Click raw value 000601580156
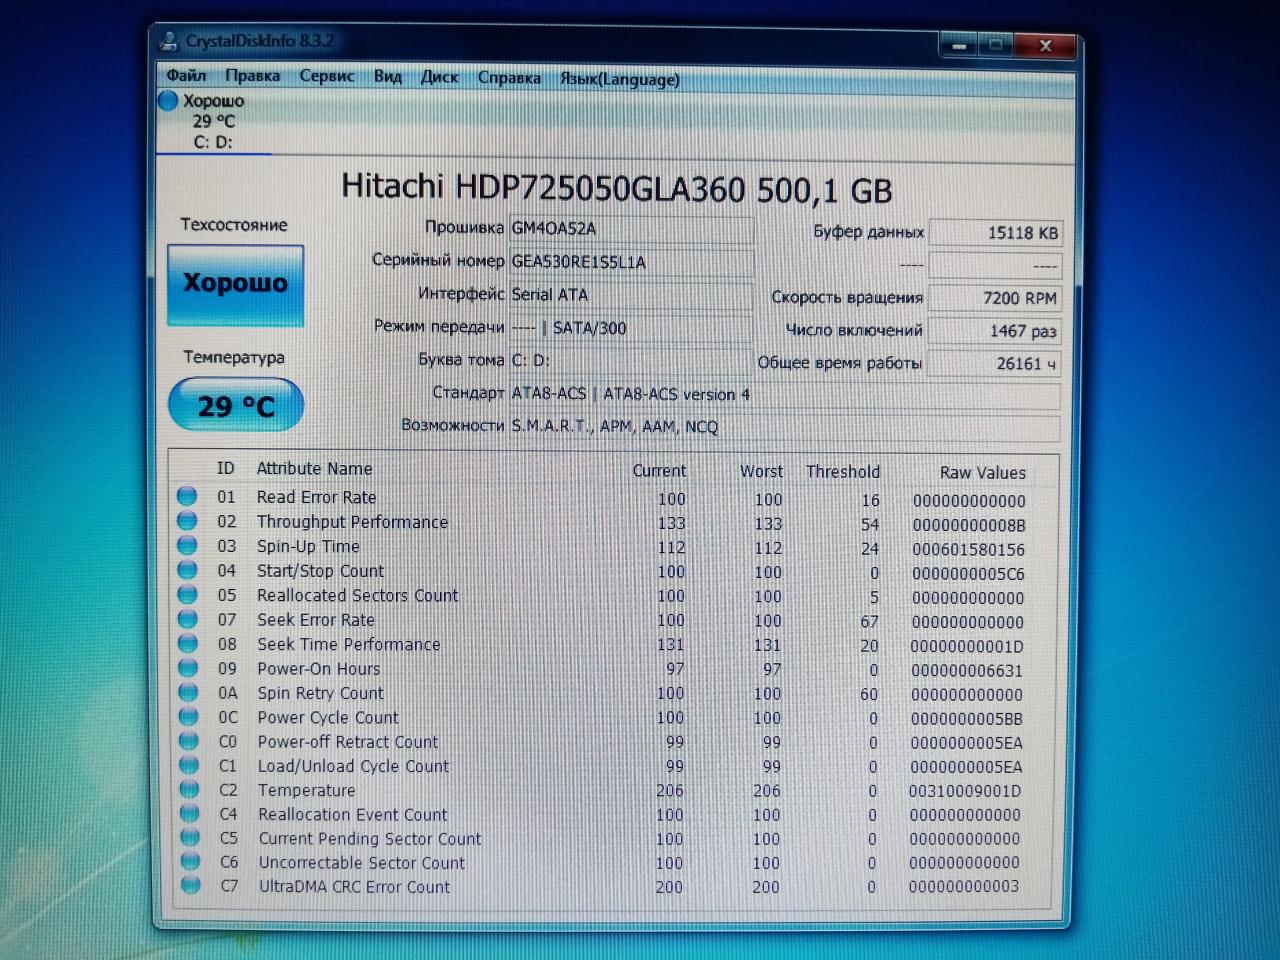Image resolution: width=1280 pixels, height=960 pixels. [968, 549]
